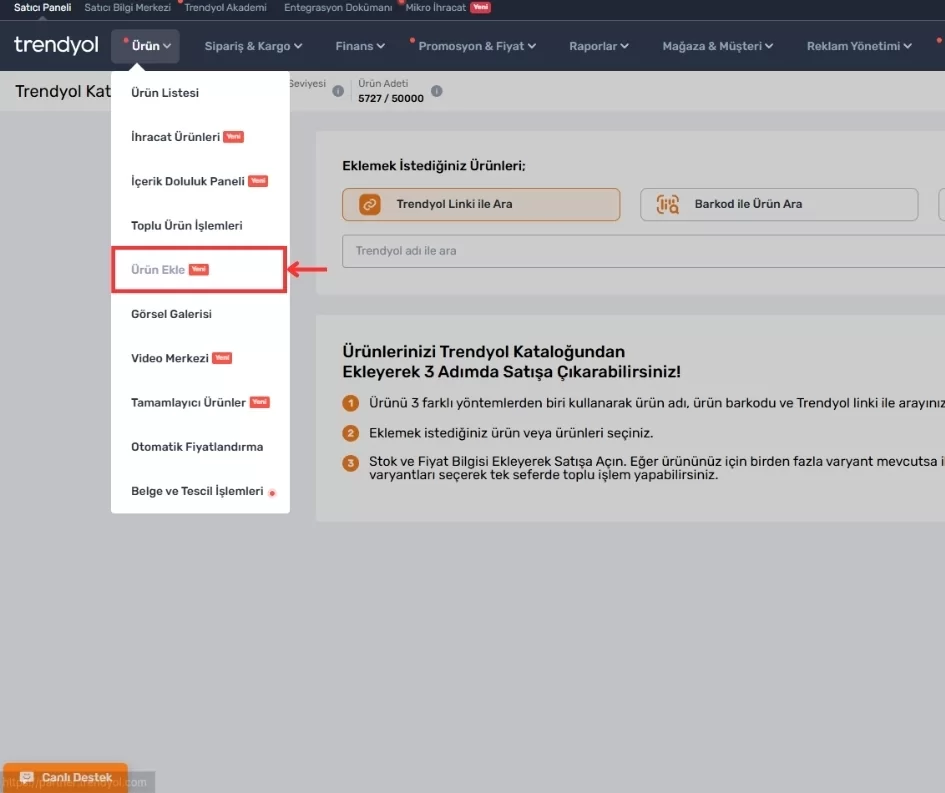Switch to Satıcı Paneli tab
This screenshot has width=945, height=793.
click(42, 8)
